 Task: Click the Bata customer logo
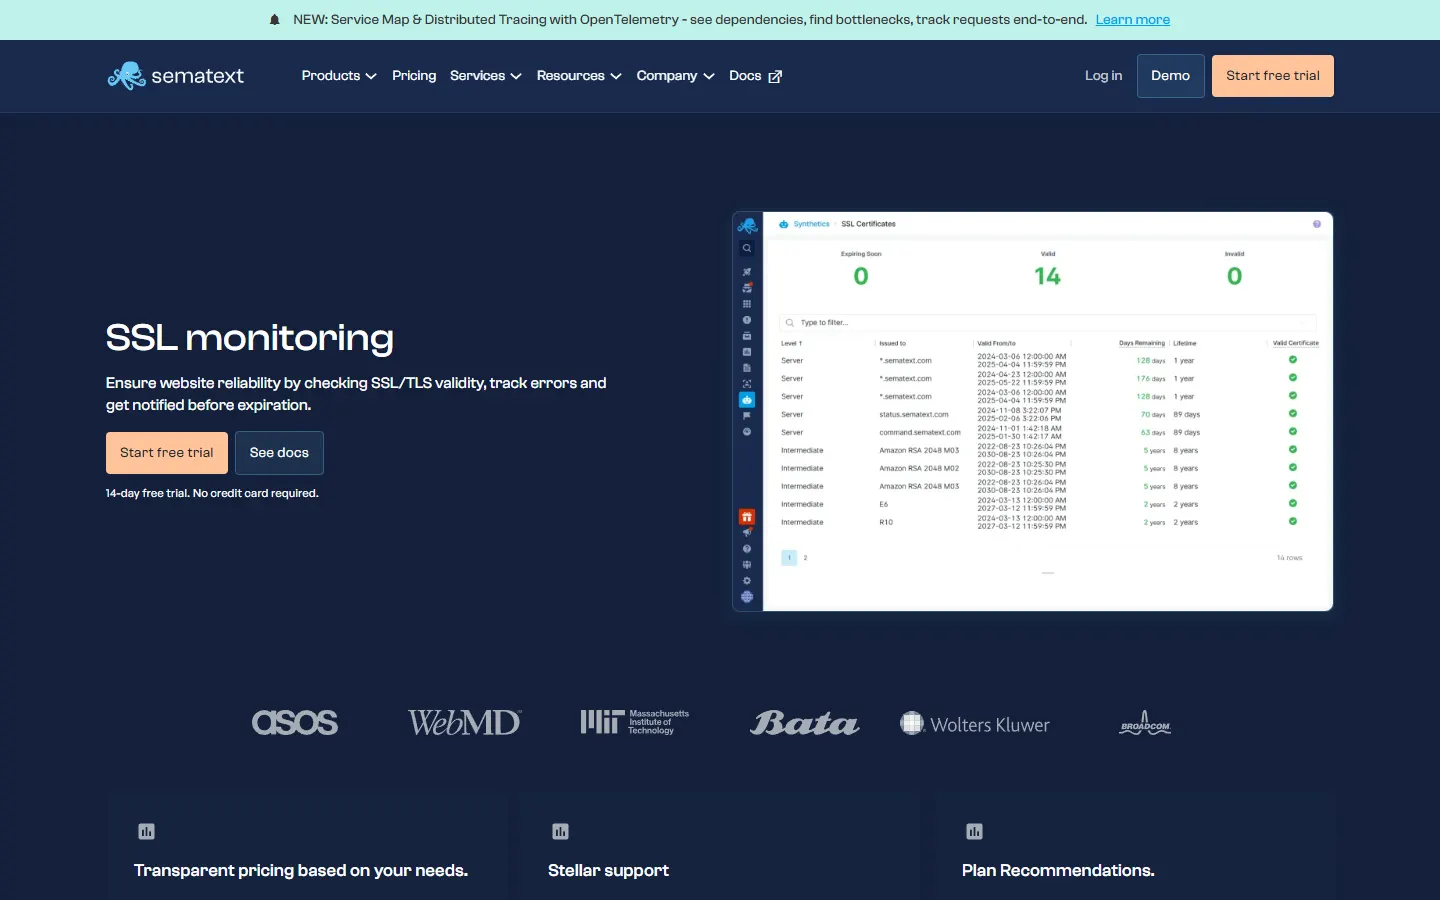(x=805, y=722)
